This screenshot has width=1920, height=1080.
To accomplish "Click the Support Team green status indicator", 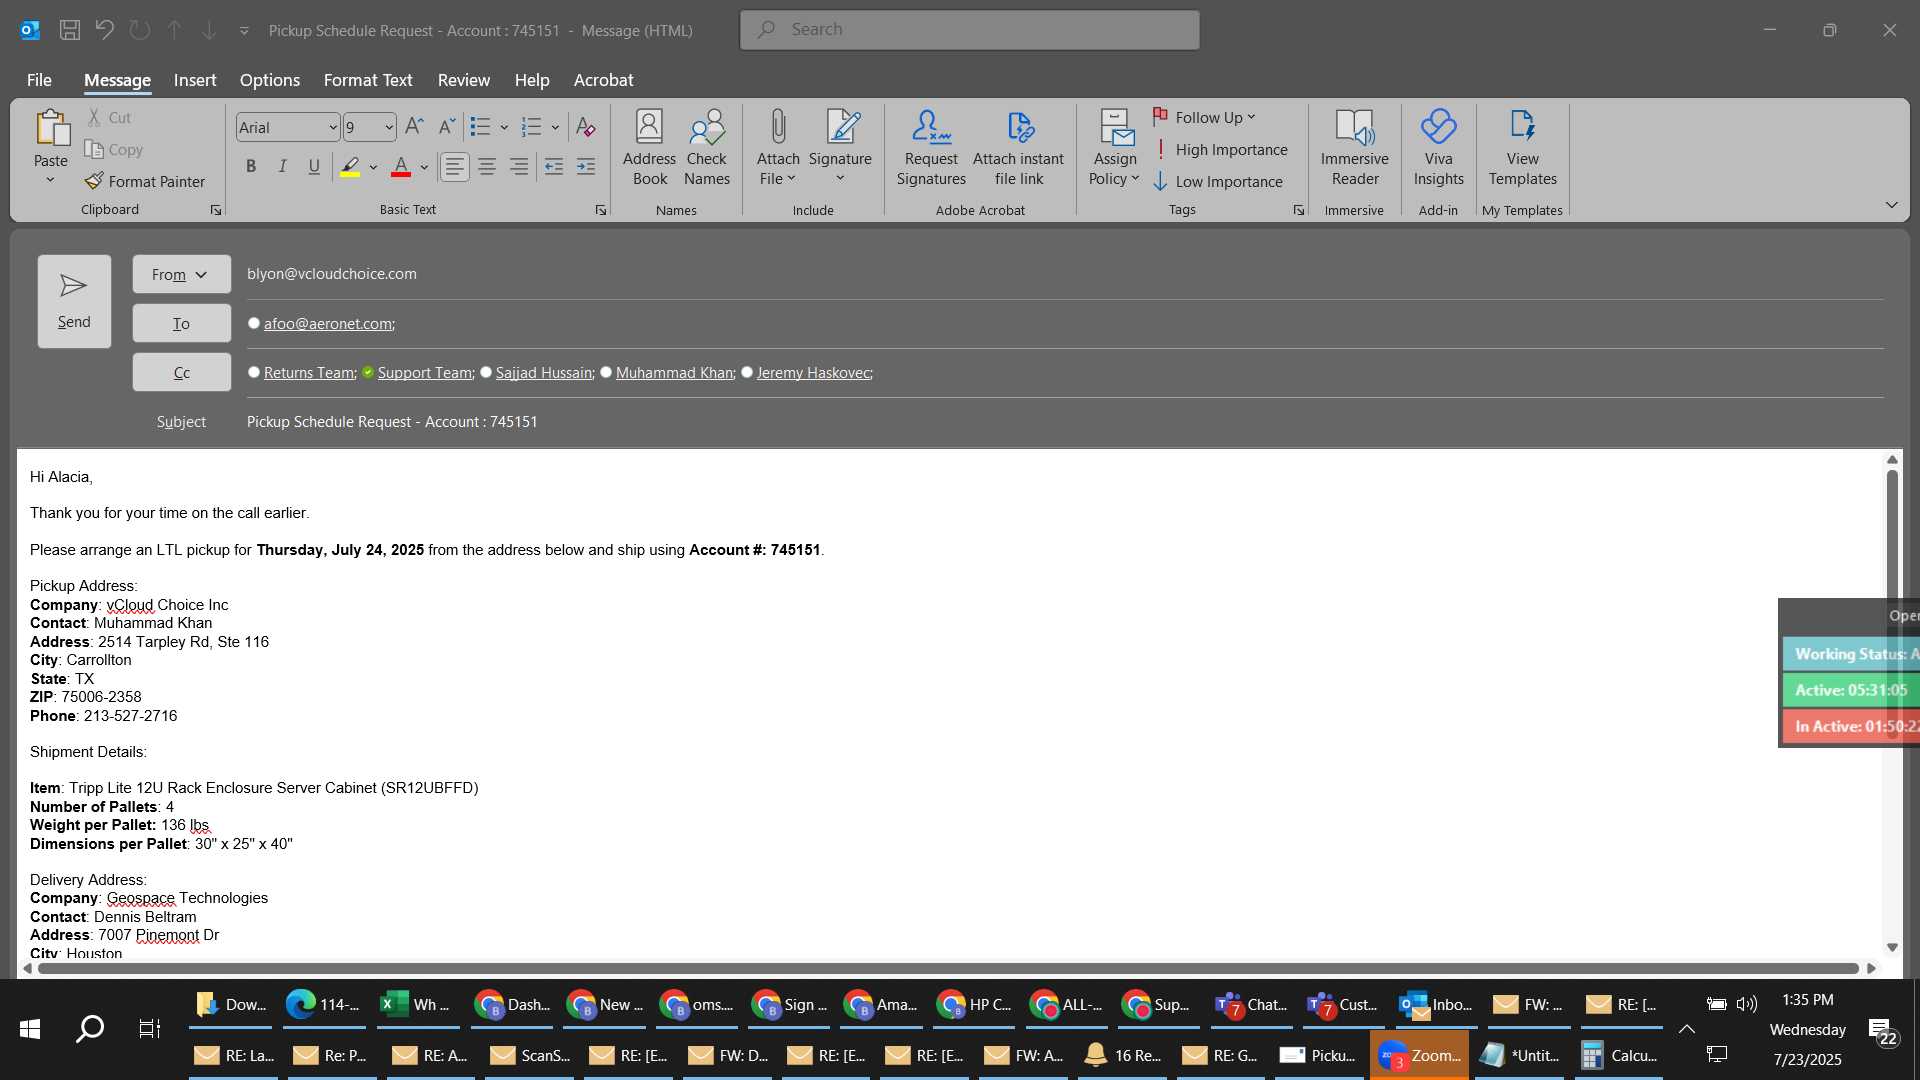I will (x=368, y=372).
